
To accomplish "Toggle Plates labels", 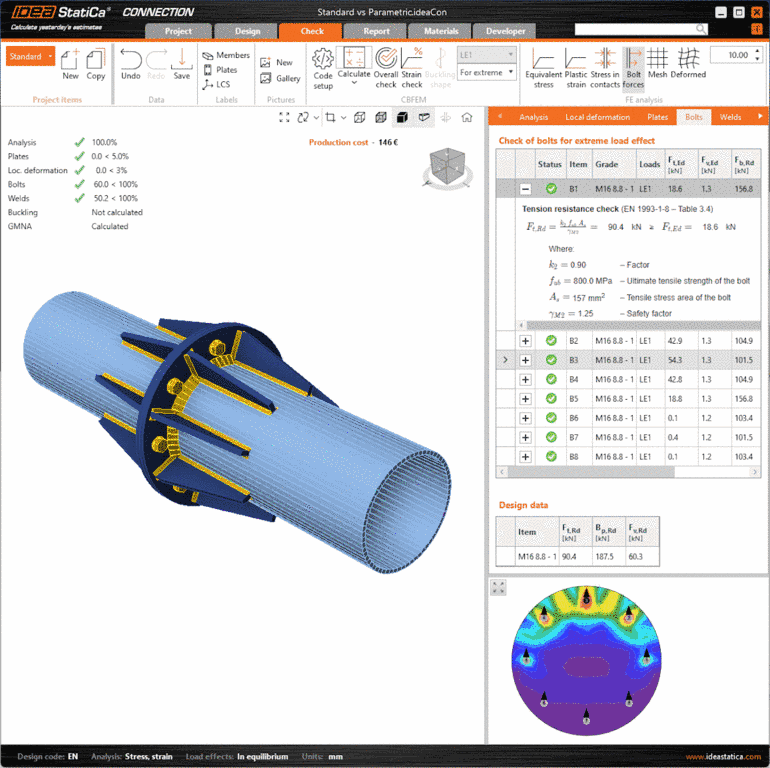I will [220, 70].
